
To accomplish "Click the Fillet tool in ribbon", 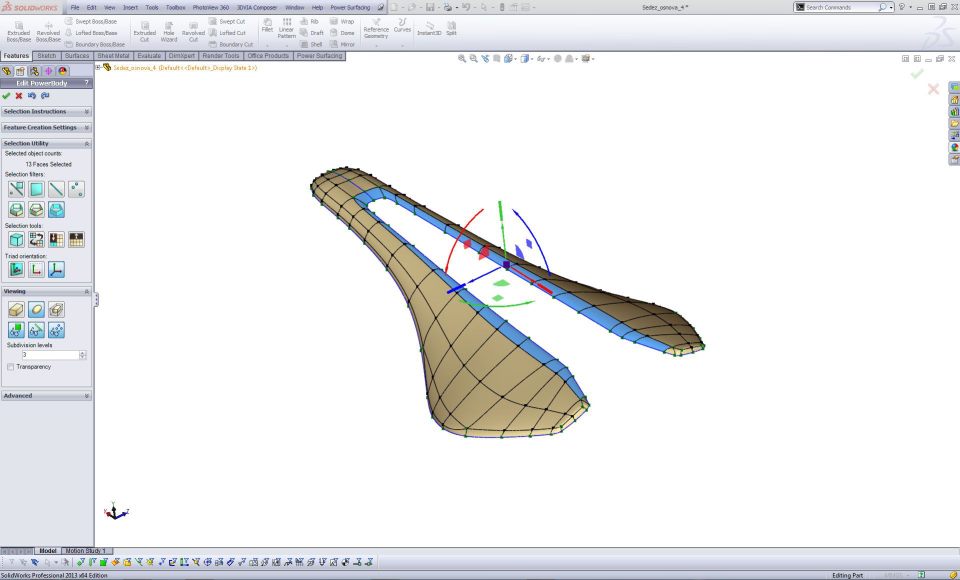I will point(267,25).
